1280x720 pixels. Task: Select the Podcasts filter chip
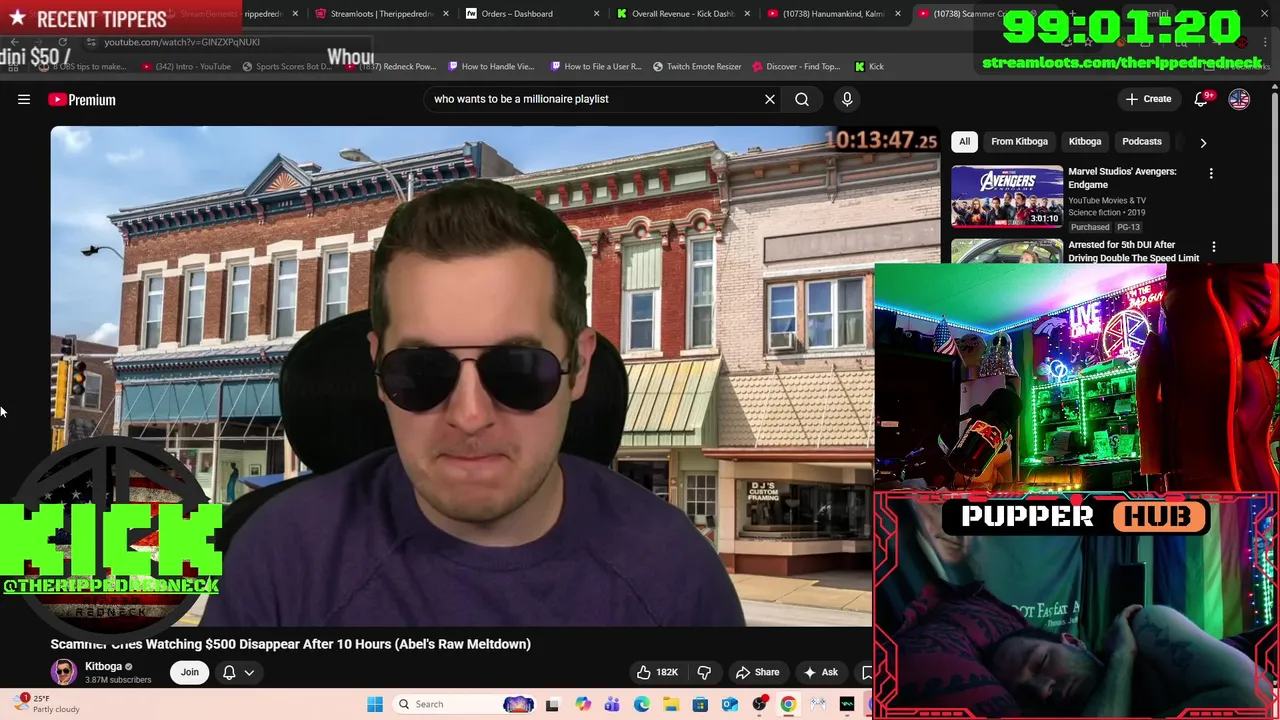(1141, 141)
